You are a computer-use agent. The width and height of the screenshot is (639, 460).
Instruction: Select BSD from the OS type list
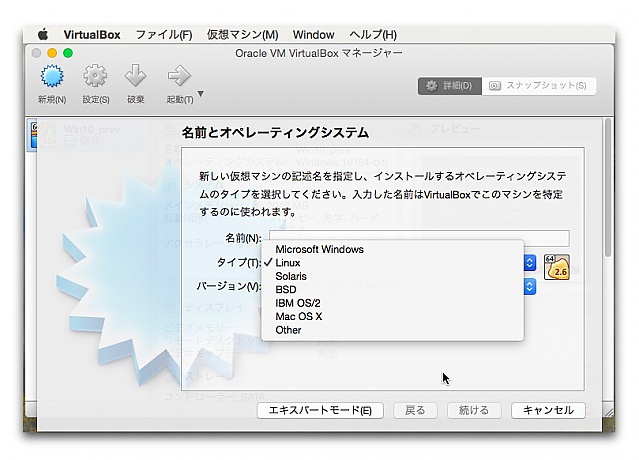coord(286,289)
